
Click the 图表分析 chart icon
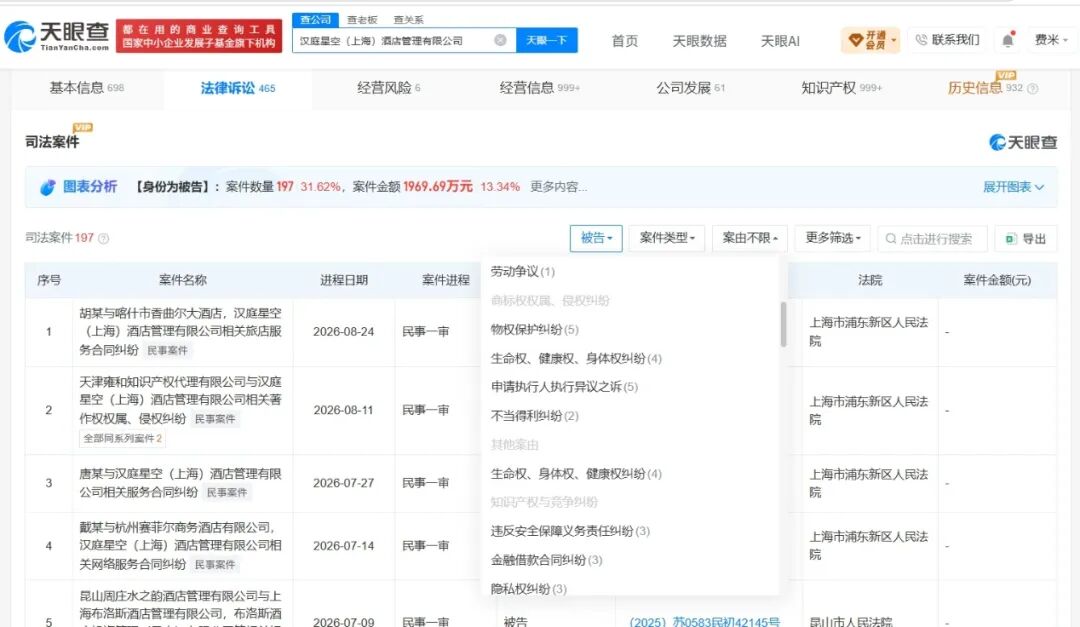coord(48,187)
